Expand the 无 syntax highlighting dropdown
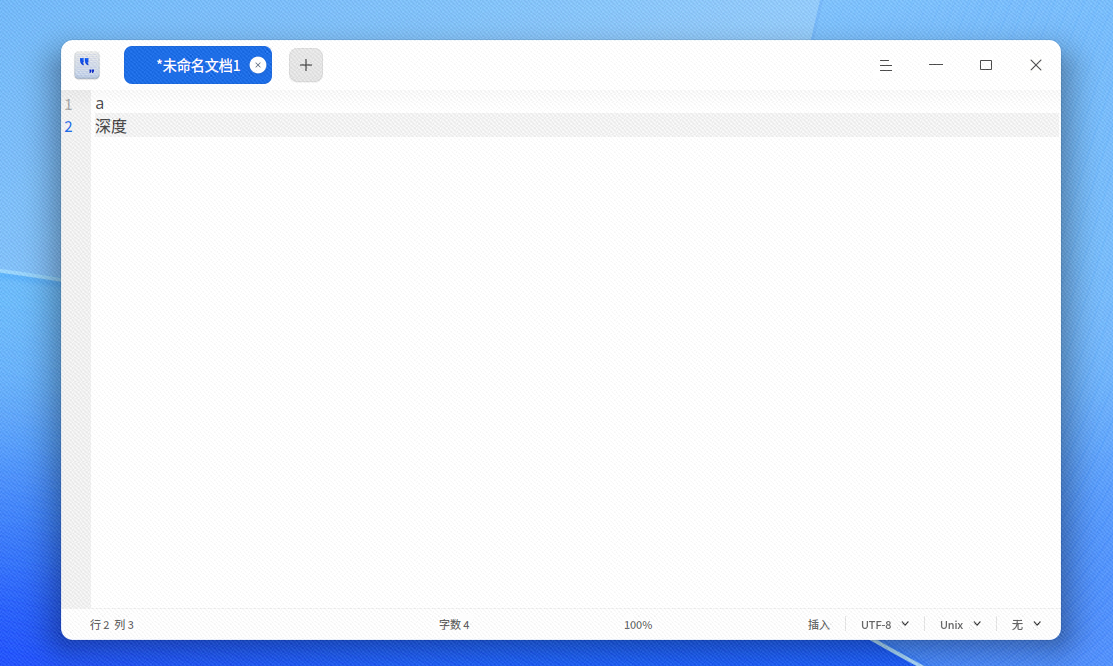 coord(1026,625)
